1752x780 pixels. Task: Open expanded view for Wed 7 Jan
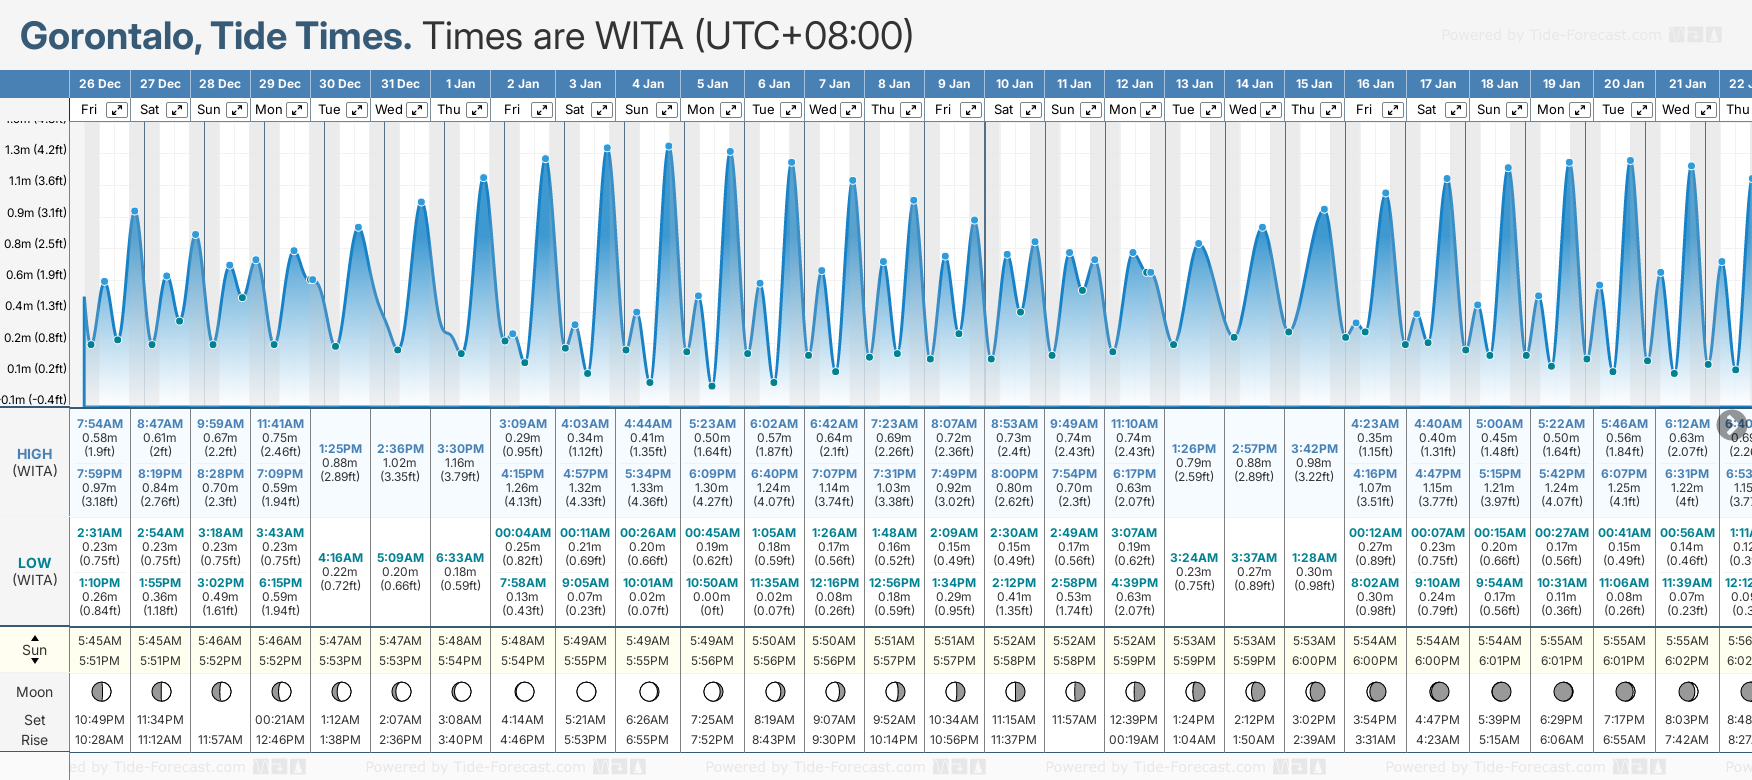[x=851, y=110]
